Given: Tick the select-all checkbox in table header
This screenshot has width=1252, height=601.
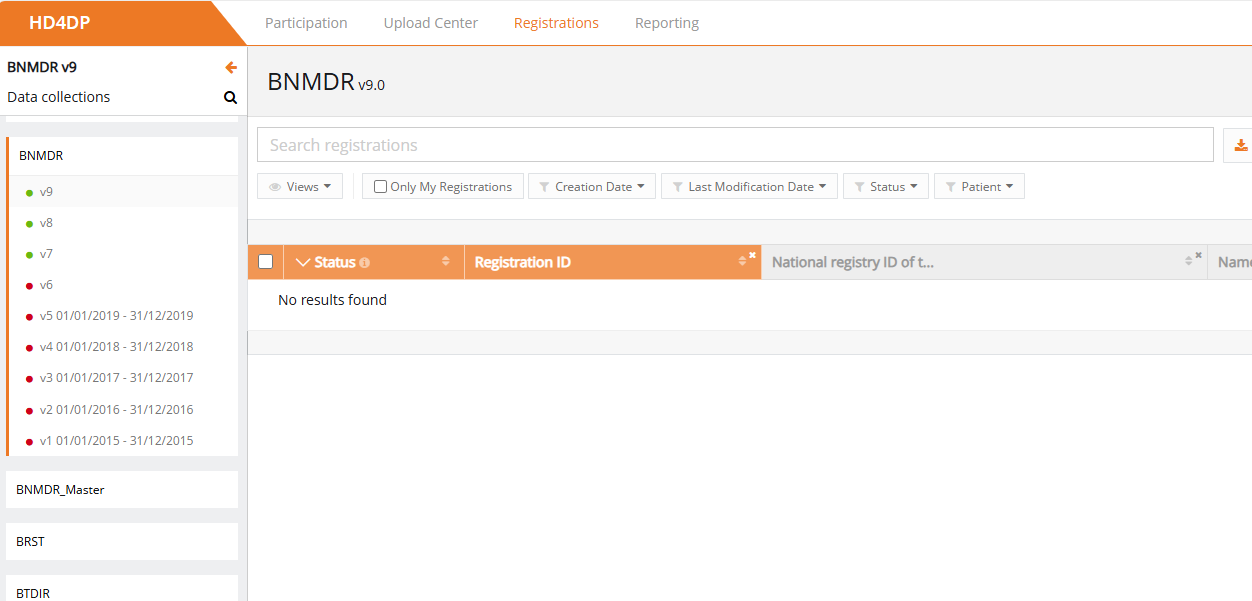Looking at the screenshot, I should point(266,262).
